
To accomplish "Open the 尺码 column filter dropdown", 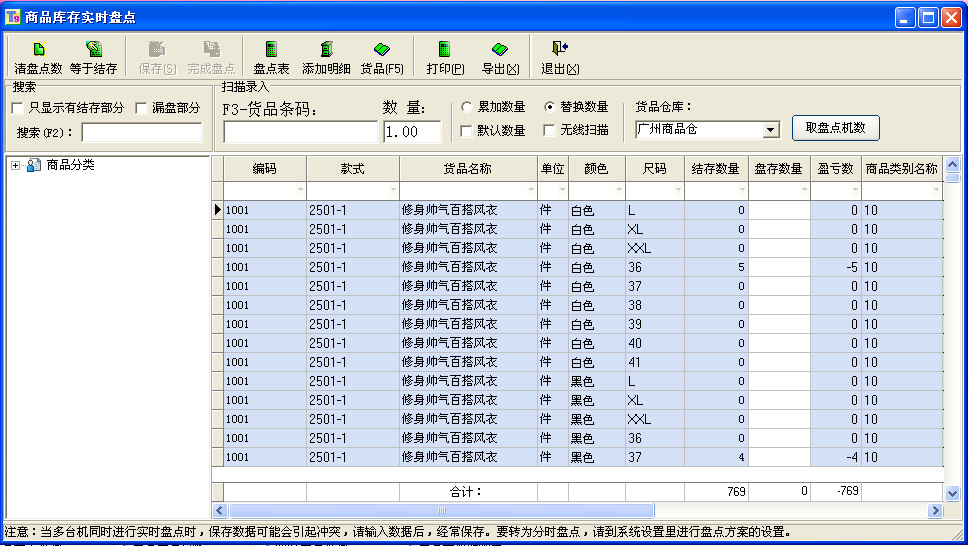I will [678, 190].
